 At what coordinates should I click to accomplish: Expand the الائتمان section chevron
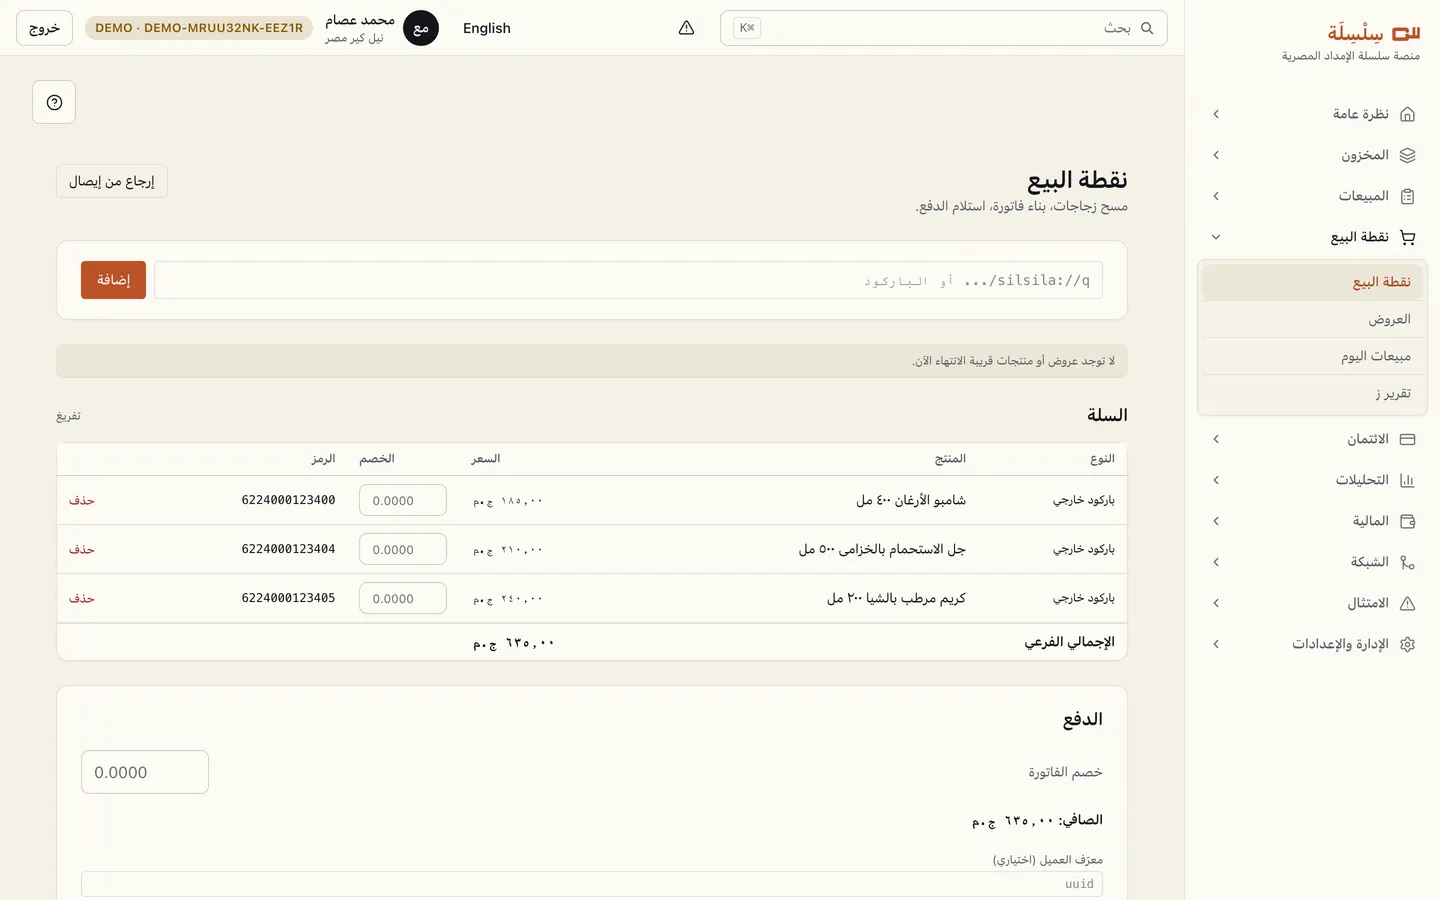click(1216, 439)
